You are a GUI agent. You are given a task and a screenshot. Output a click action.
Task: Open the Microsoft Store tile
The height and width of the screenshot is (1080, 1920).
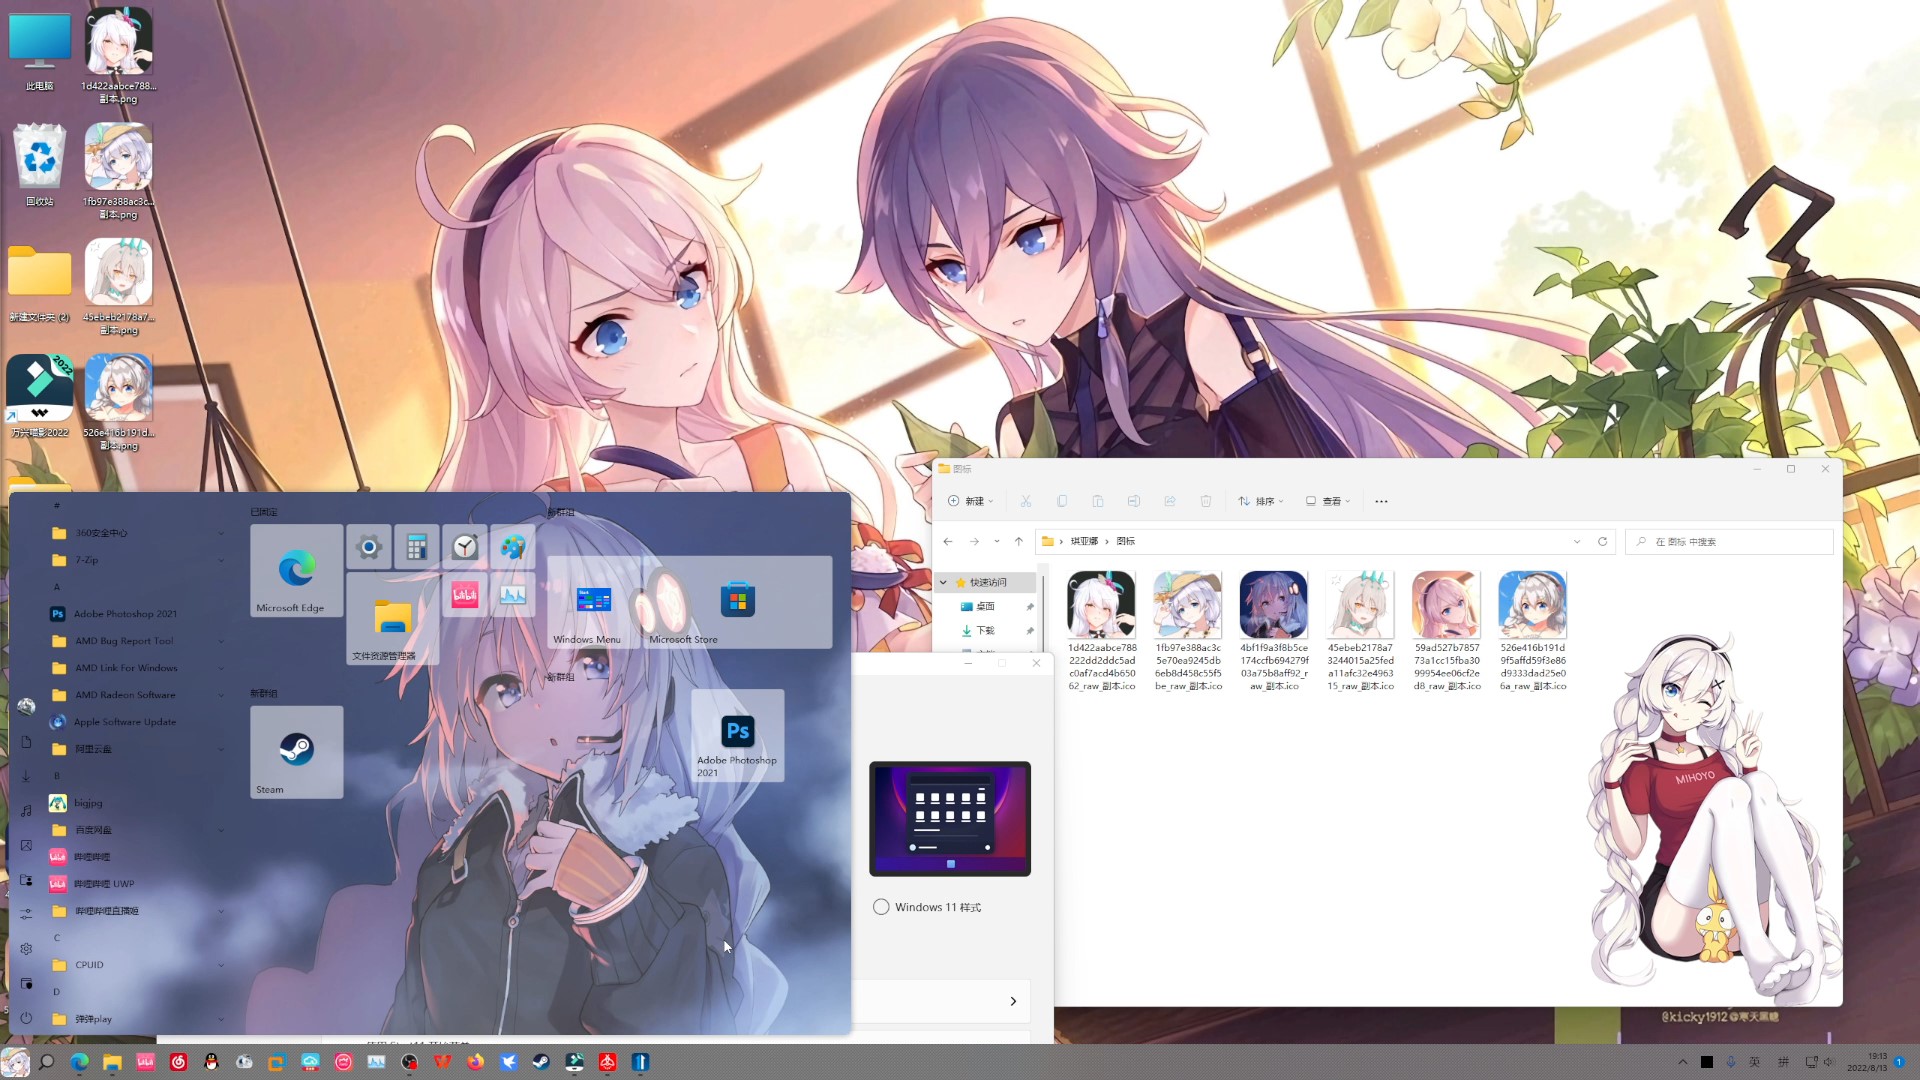pyautogui.click(x=737, y=601)
